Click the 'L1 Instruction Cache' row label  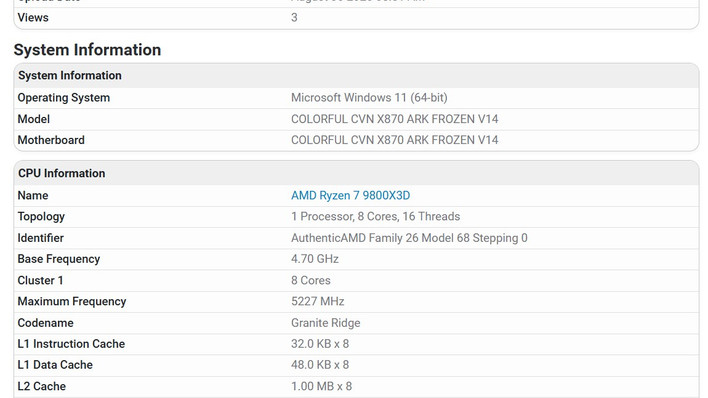pos(71,344)
